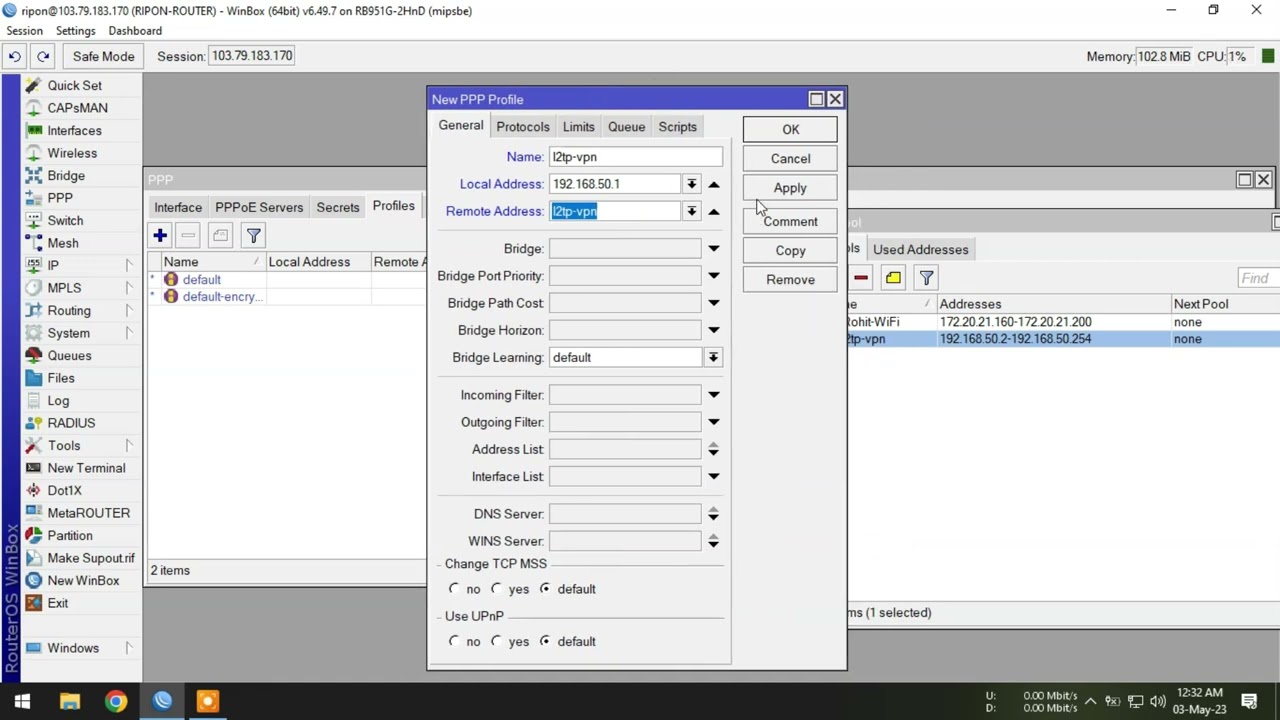Click the redo arrow in toolbar
Viewport: 1280px width, 720px height.
43,56
